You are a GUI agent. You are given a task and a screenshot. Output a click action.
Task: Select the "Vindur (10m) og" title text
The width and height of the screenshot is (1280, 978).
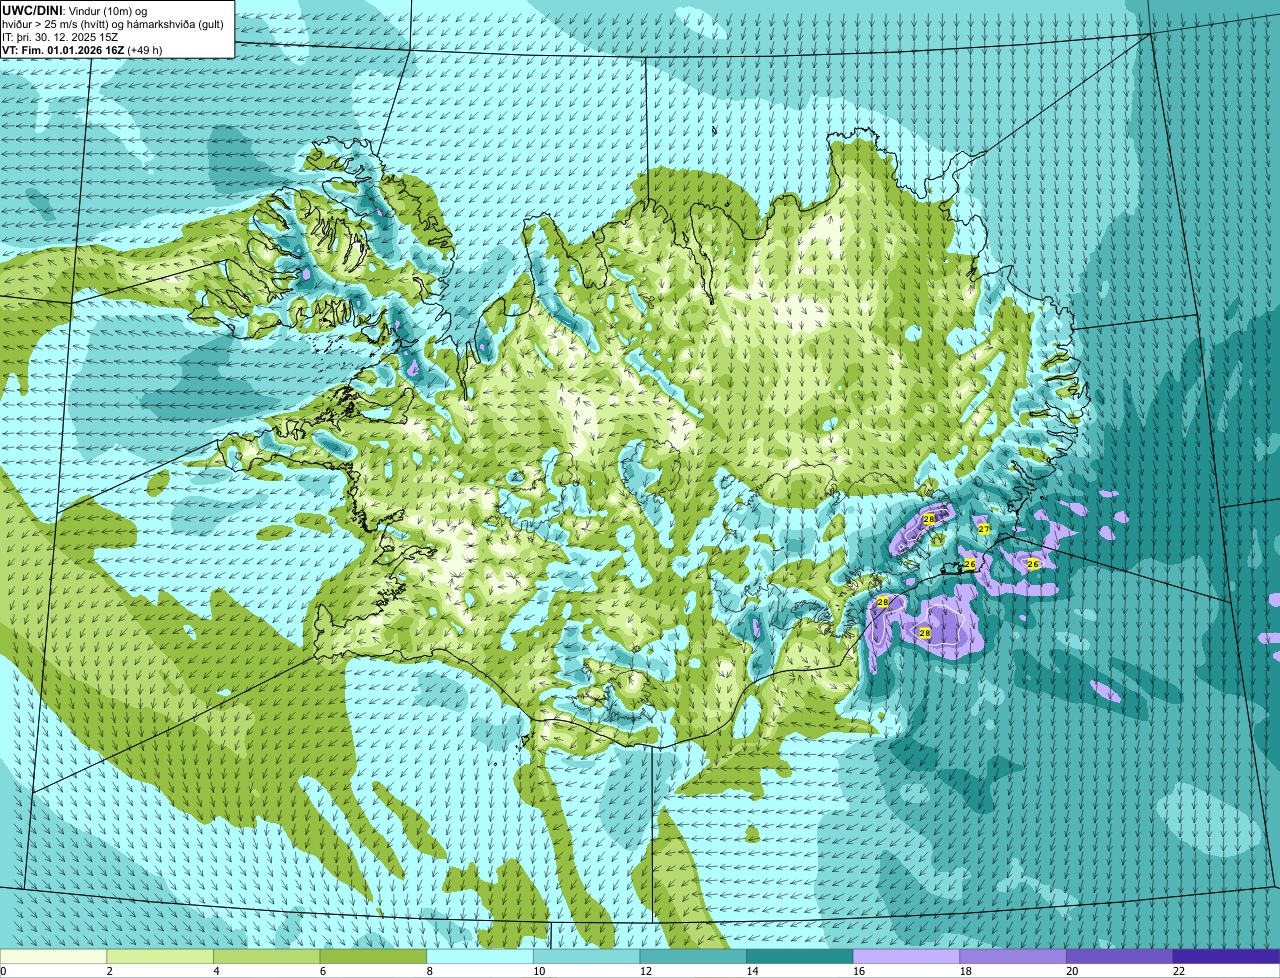tap(106, 10)
